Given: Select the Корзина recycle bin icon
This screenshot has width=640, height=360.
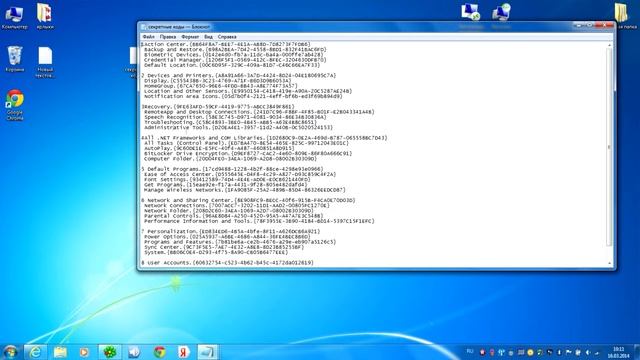Looking at the screenshot, I should tap(15, 60).
